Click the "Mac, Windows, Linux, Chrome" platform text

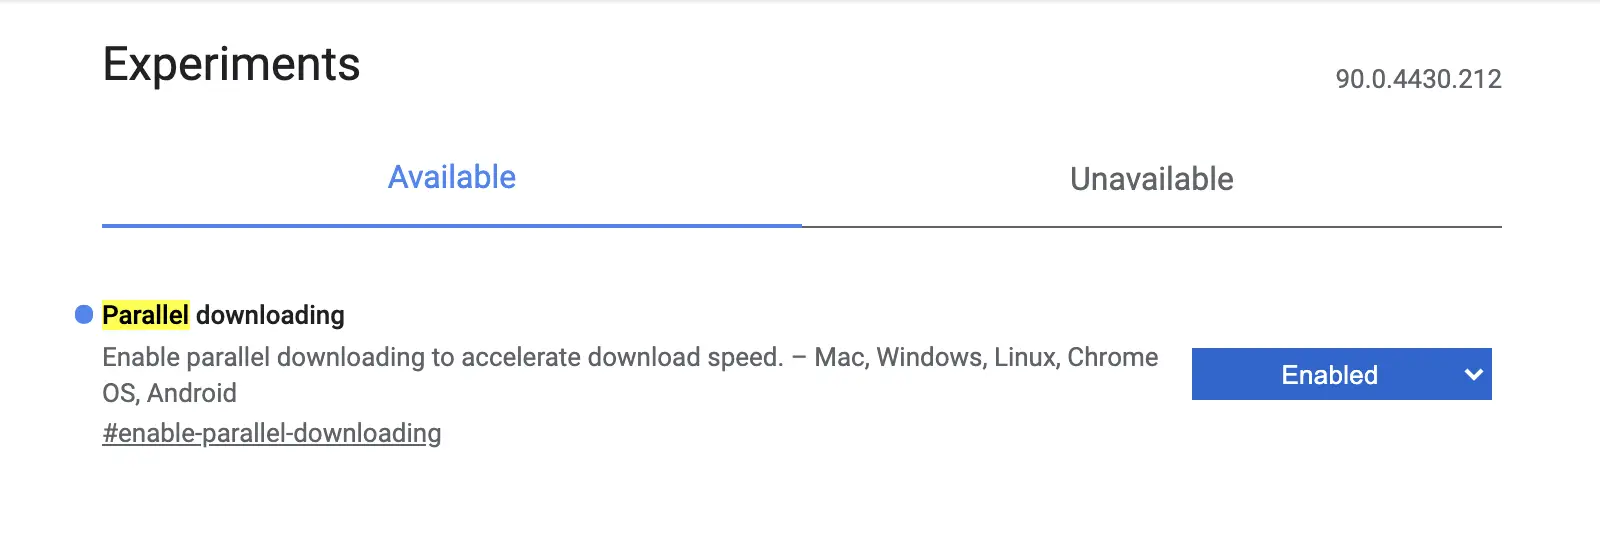[986, 358]
